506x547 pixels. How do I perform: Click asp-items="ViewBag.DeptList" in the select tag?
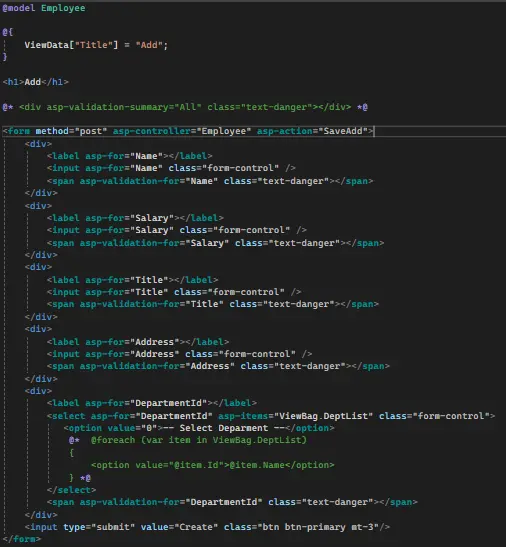[296, 416]
